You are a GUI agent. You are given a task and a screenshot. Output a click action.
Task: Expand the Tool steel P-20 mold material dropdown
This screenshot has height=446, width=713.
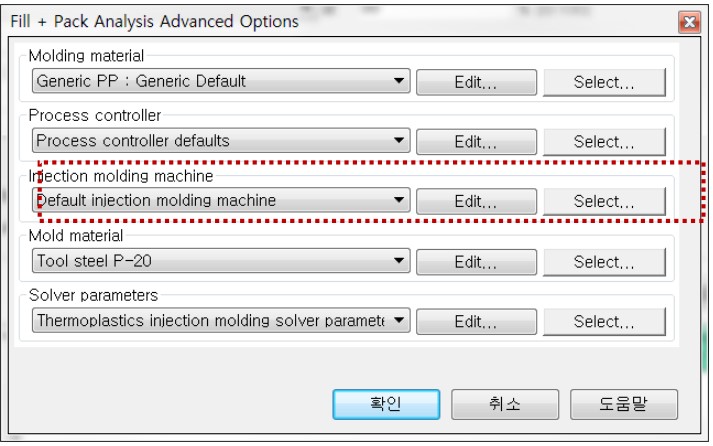click(221, 261)
